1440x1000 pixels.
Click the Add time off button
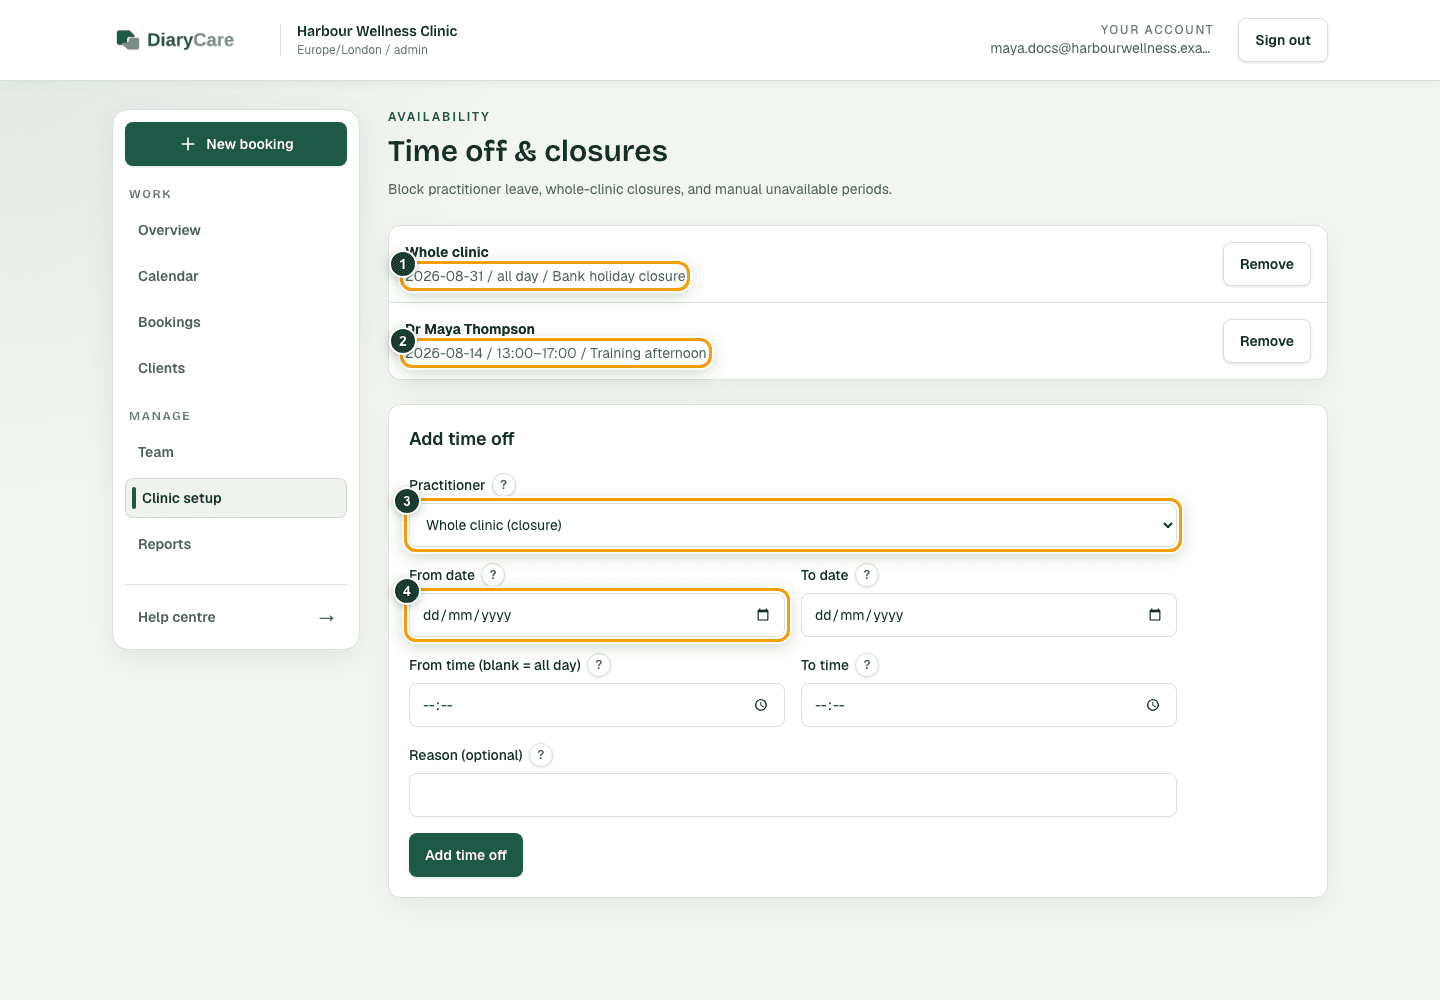[466, 855]
